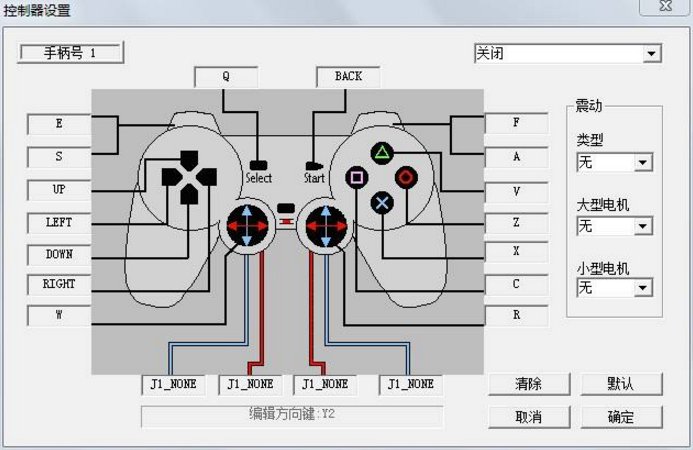
Task: Select the RIGHT key mapping field
Action: click(59, 285)
